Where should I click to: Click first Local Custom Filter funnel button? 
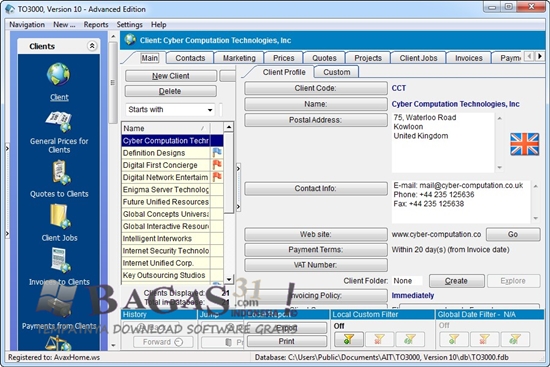349,339
